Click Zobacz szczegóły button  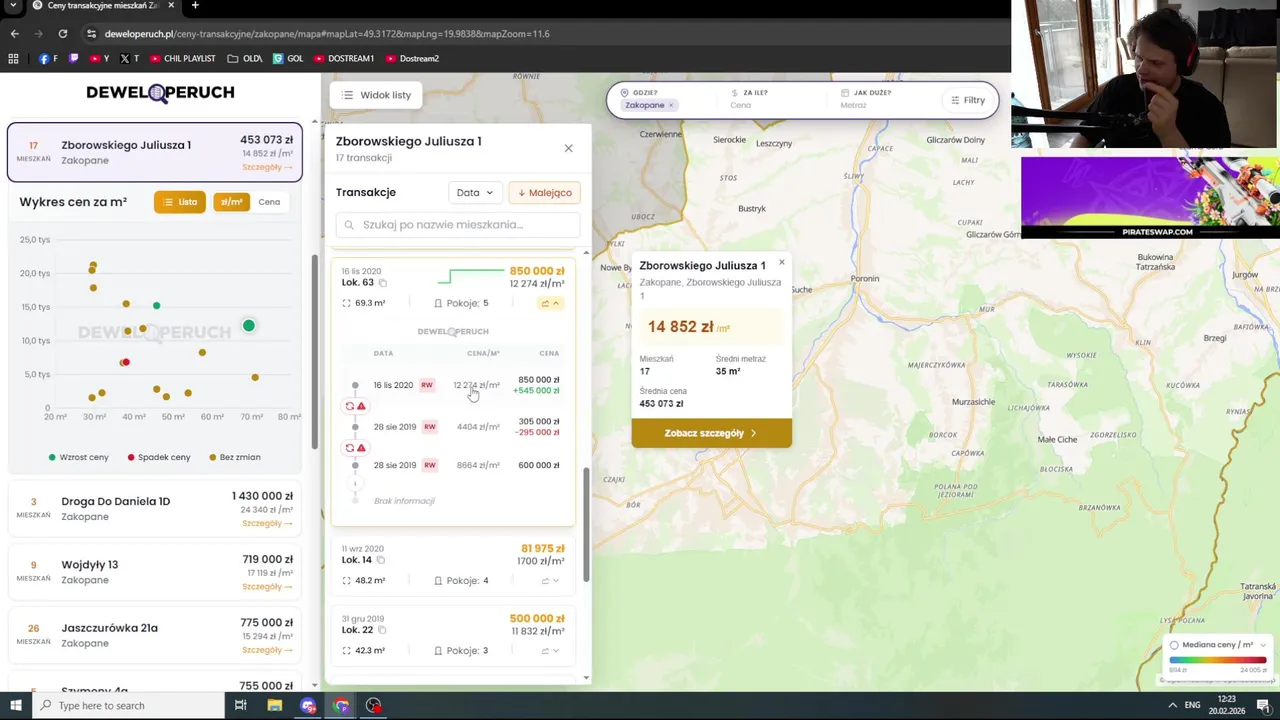point(711,433)
